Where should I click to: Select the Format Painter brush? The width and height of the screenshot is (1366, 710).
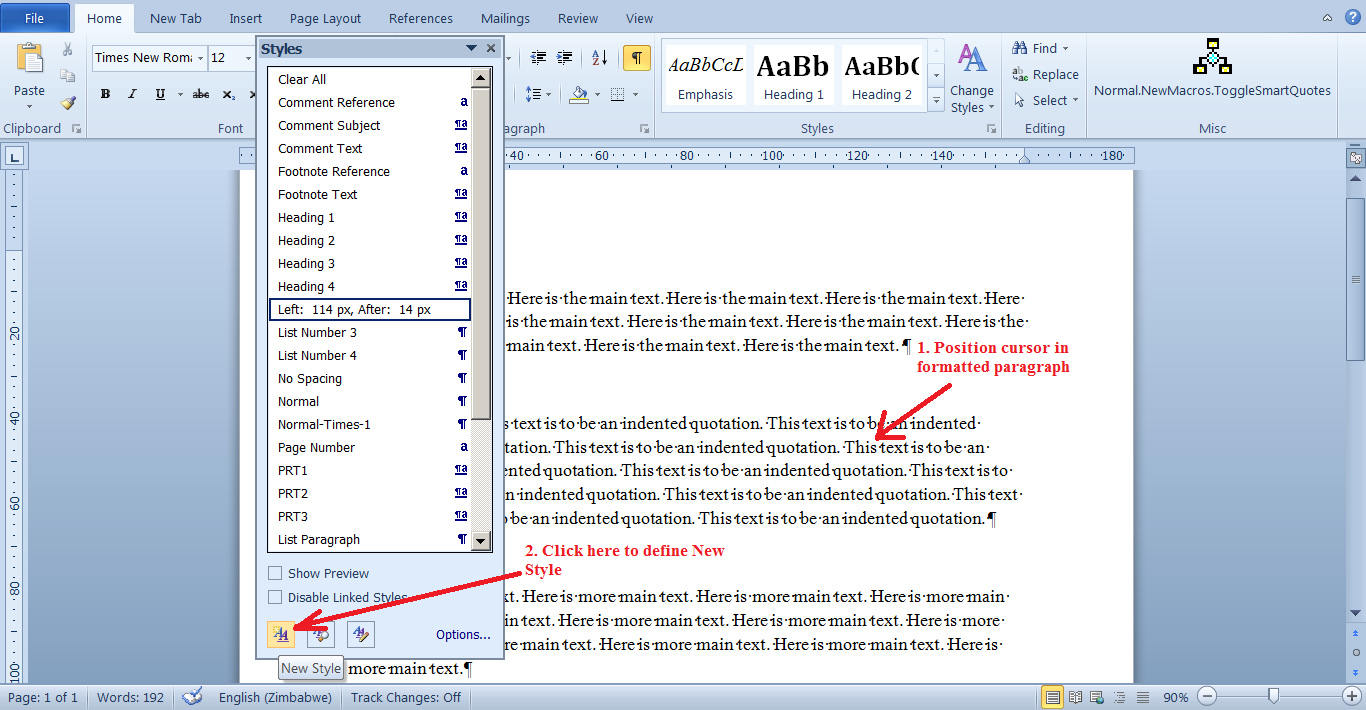pos(68,102)
